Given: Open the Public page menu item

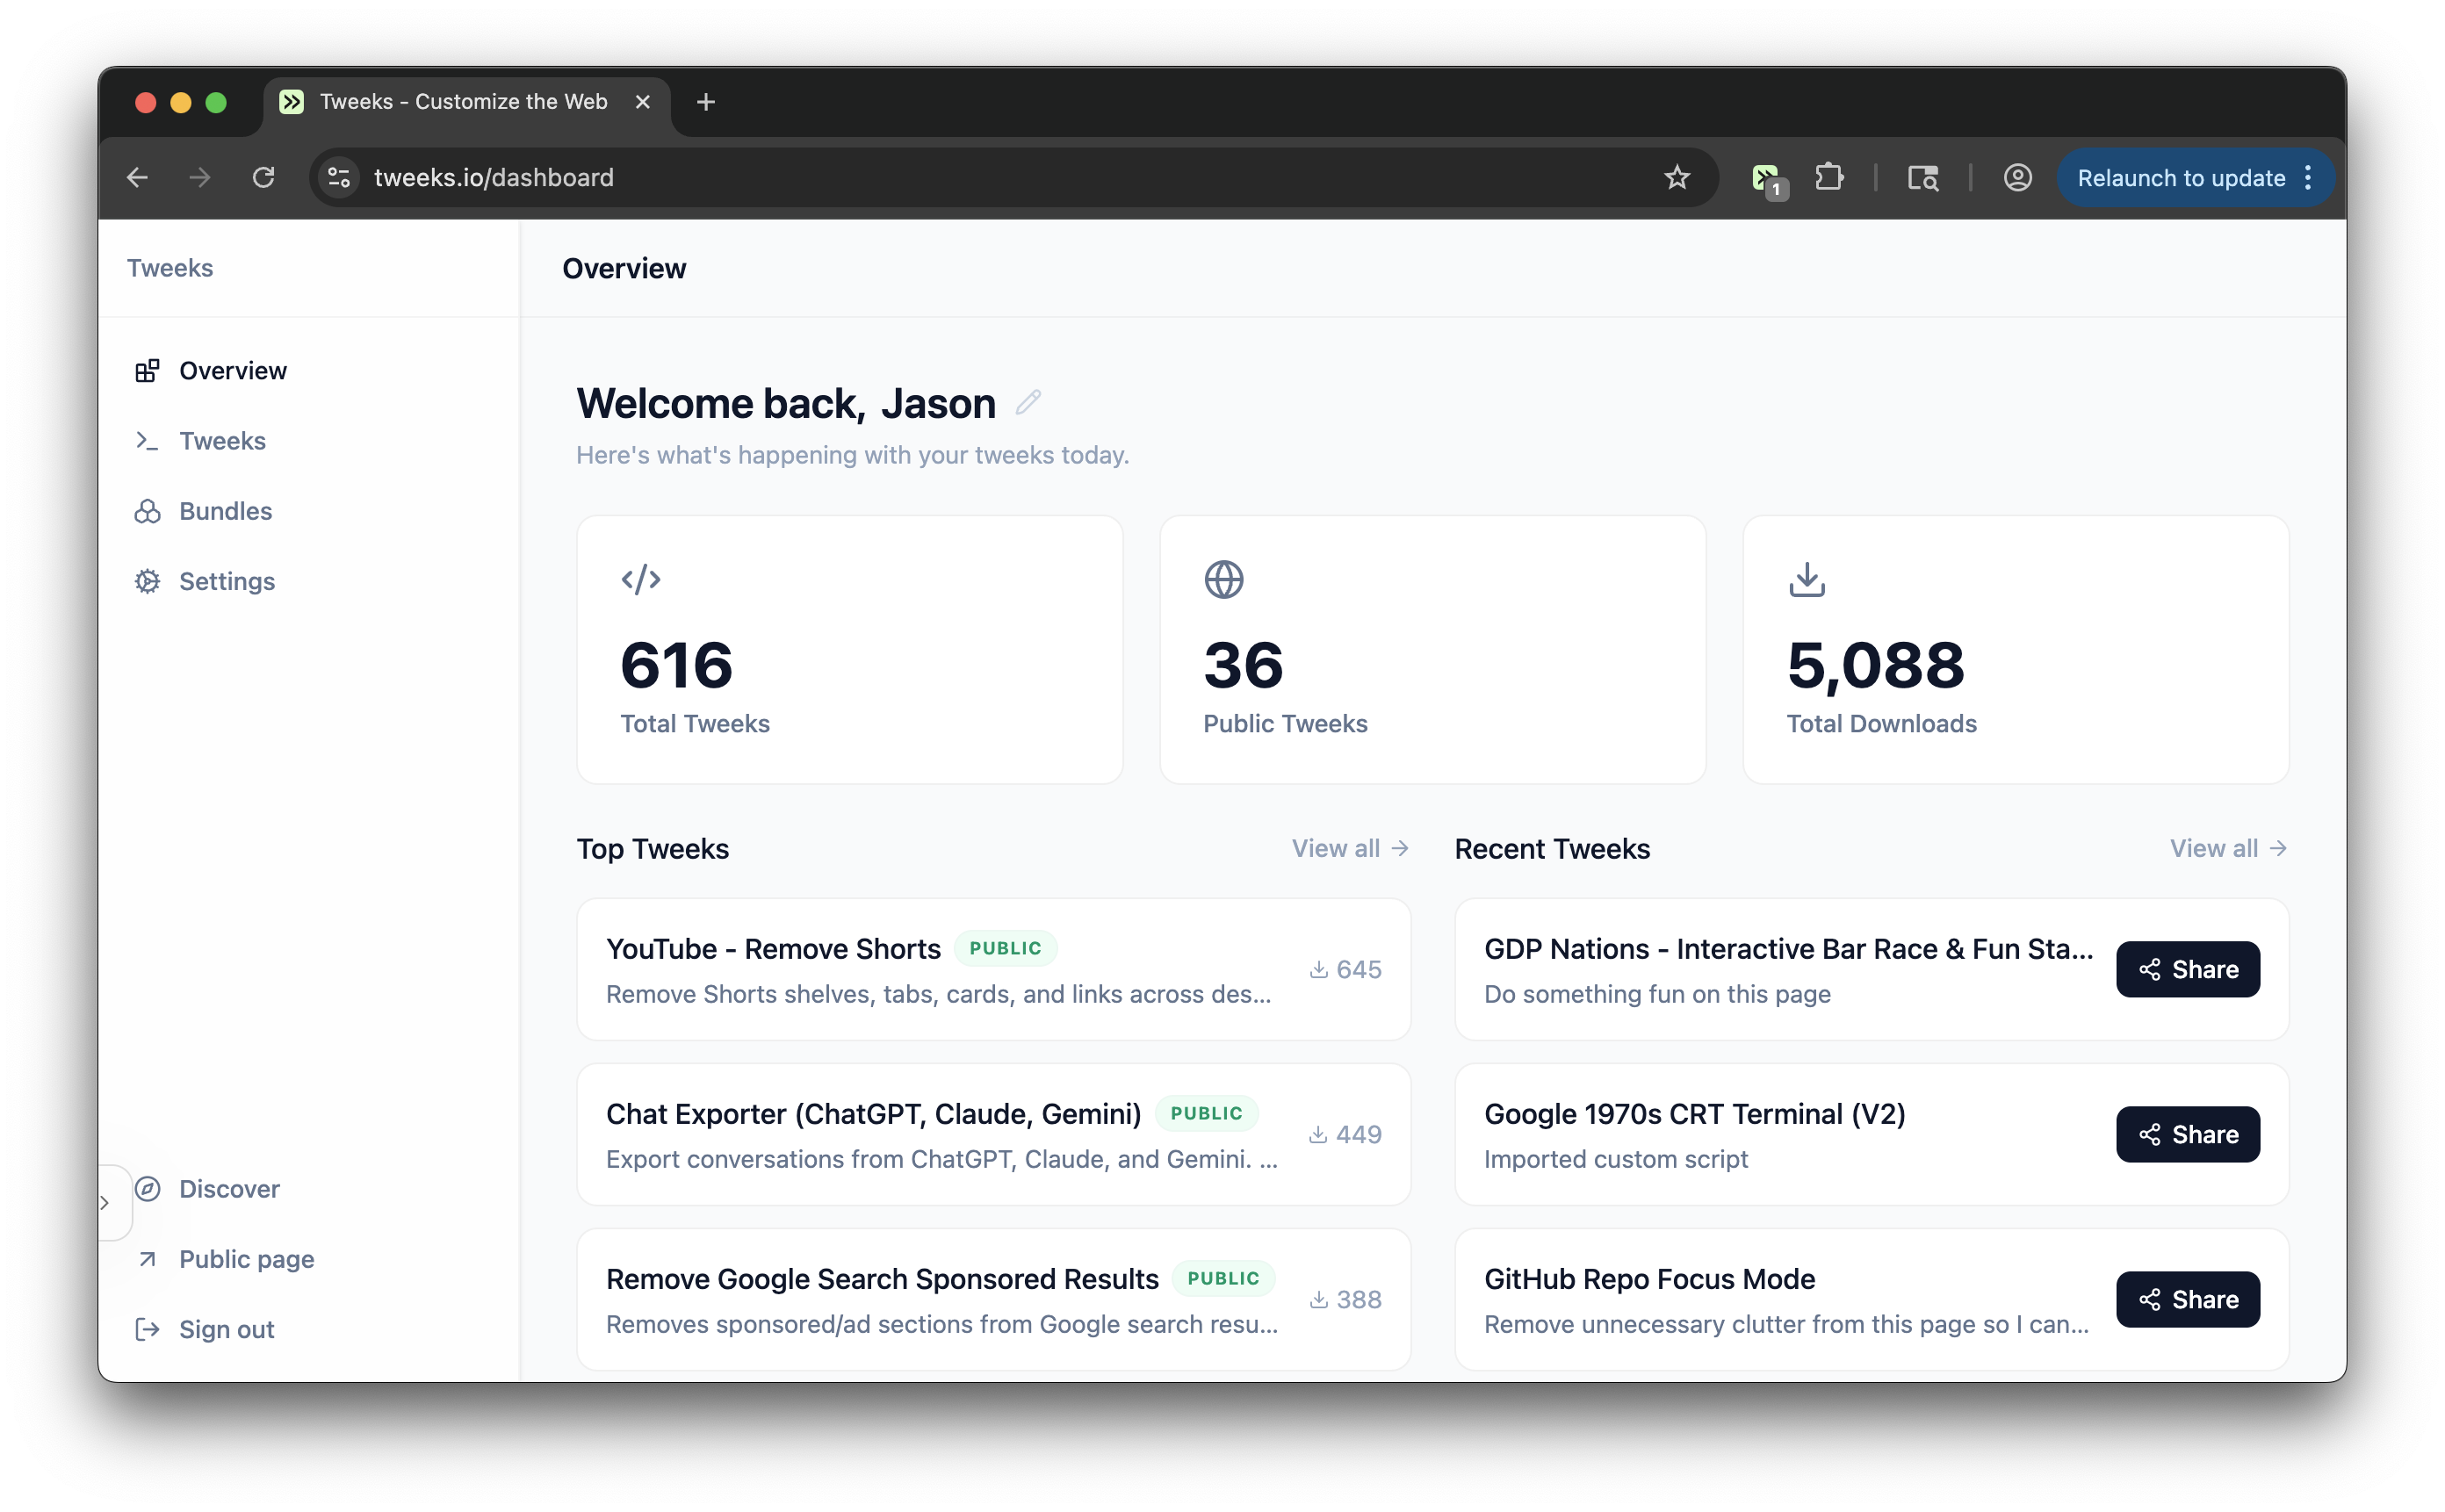Looking at the screenshot, I should (245, 1259).
